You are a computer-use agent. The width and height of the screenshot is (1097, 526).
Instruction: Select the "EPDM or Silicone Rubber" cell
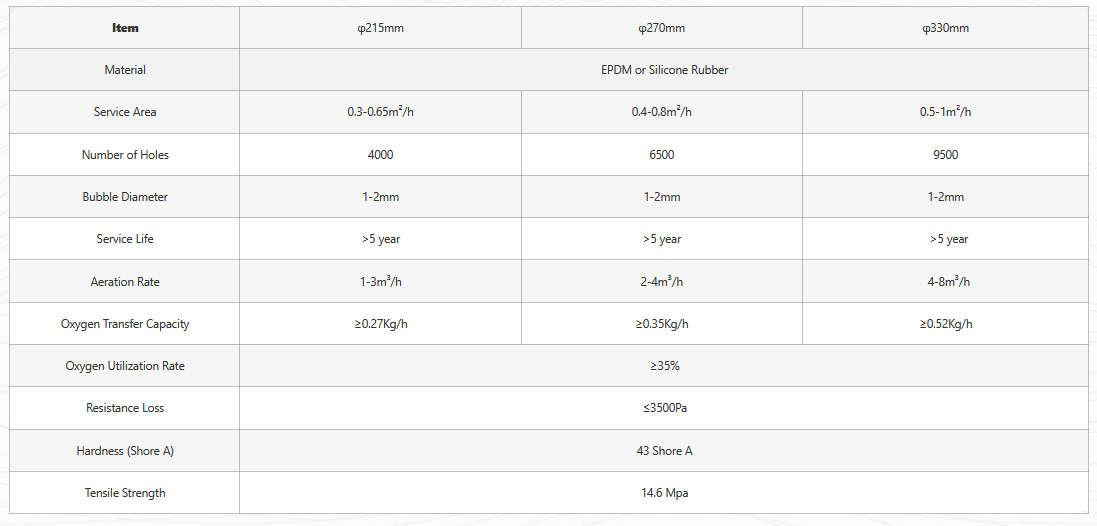pyautogui.click(x=664, y=70)
